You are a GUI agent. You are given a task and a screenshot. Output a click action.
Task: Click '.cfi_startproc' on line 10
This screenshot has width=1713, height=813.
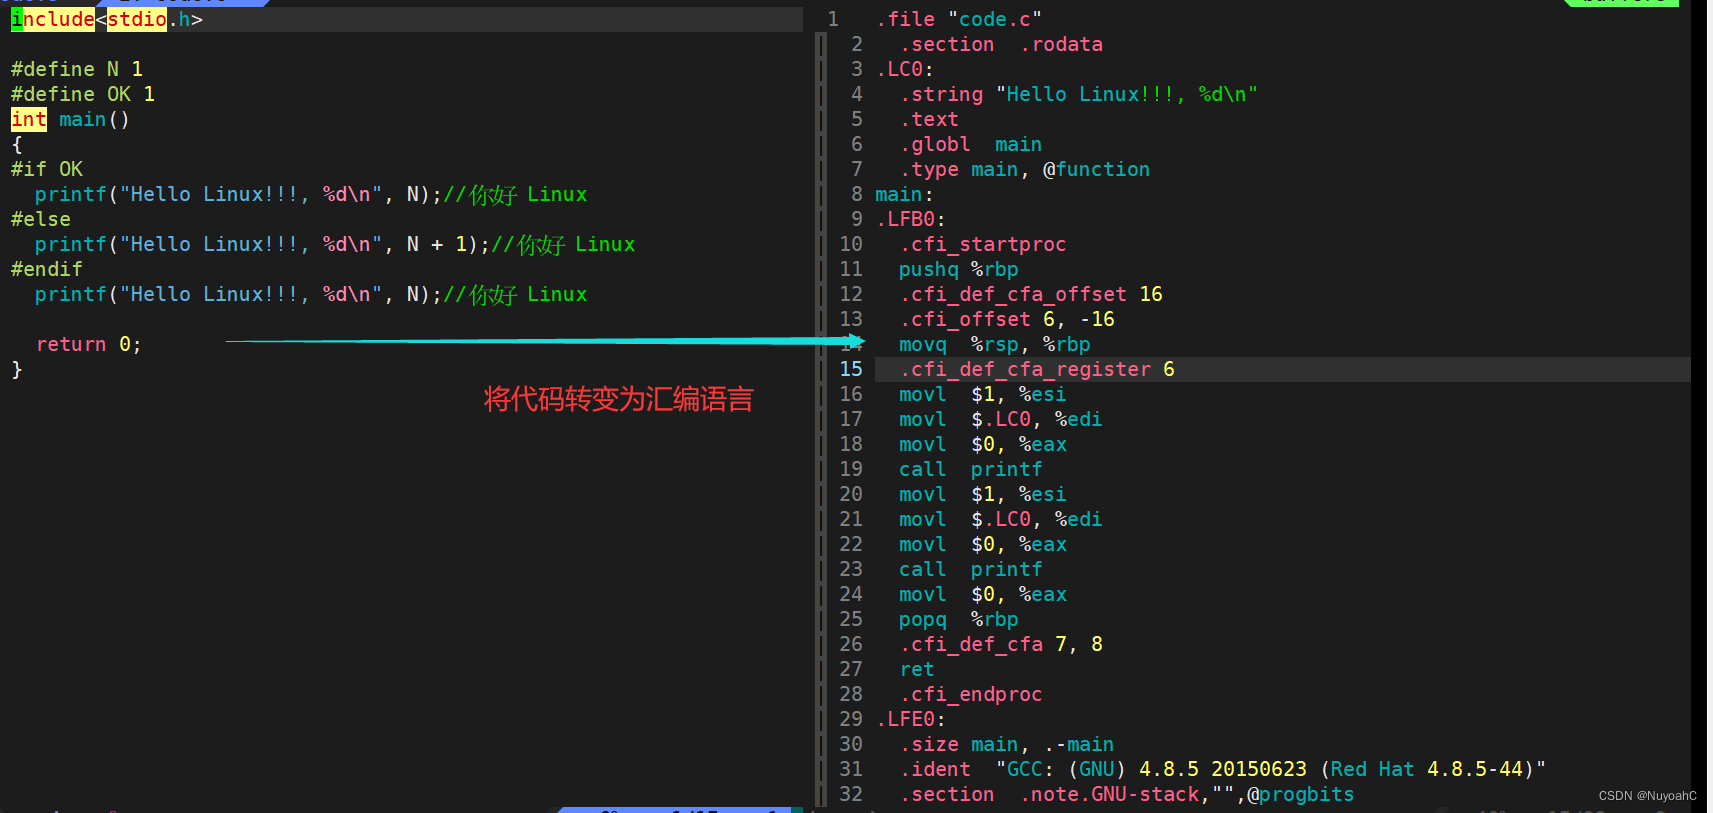coord(983,244)
